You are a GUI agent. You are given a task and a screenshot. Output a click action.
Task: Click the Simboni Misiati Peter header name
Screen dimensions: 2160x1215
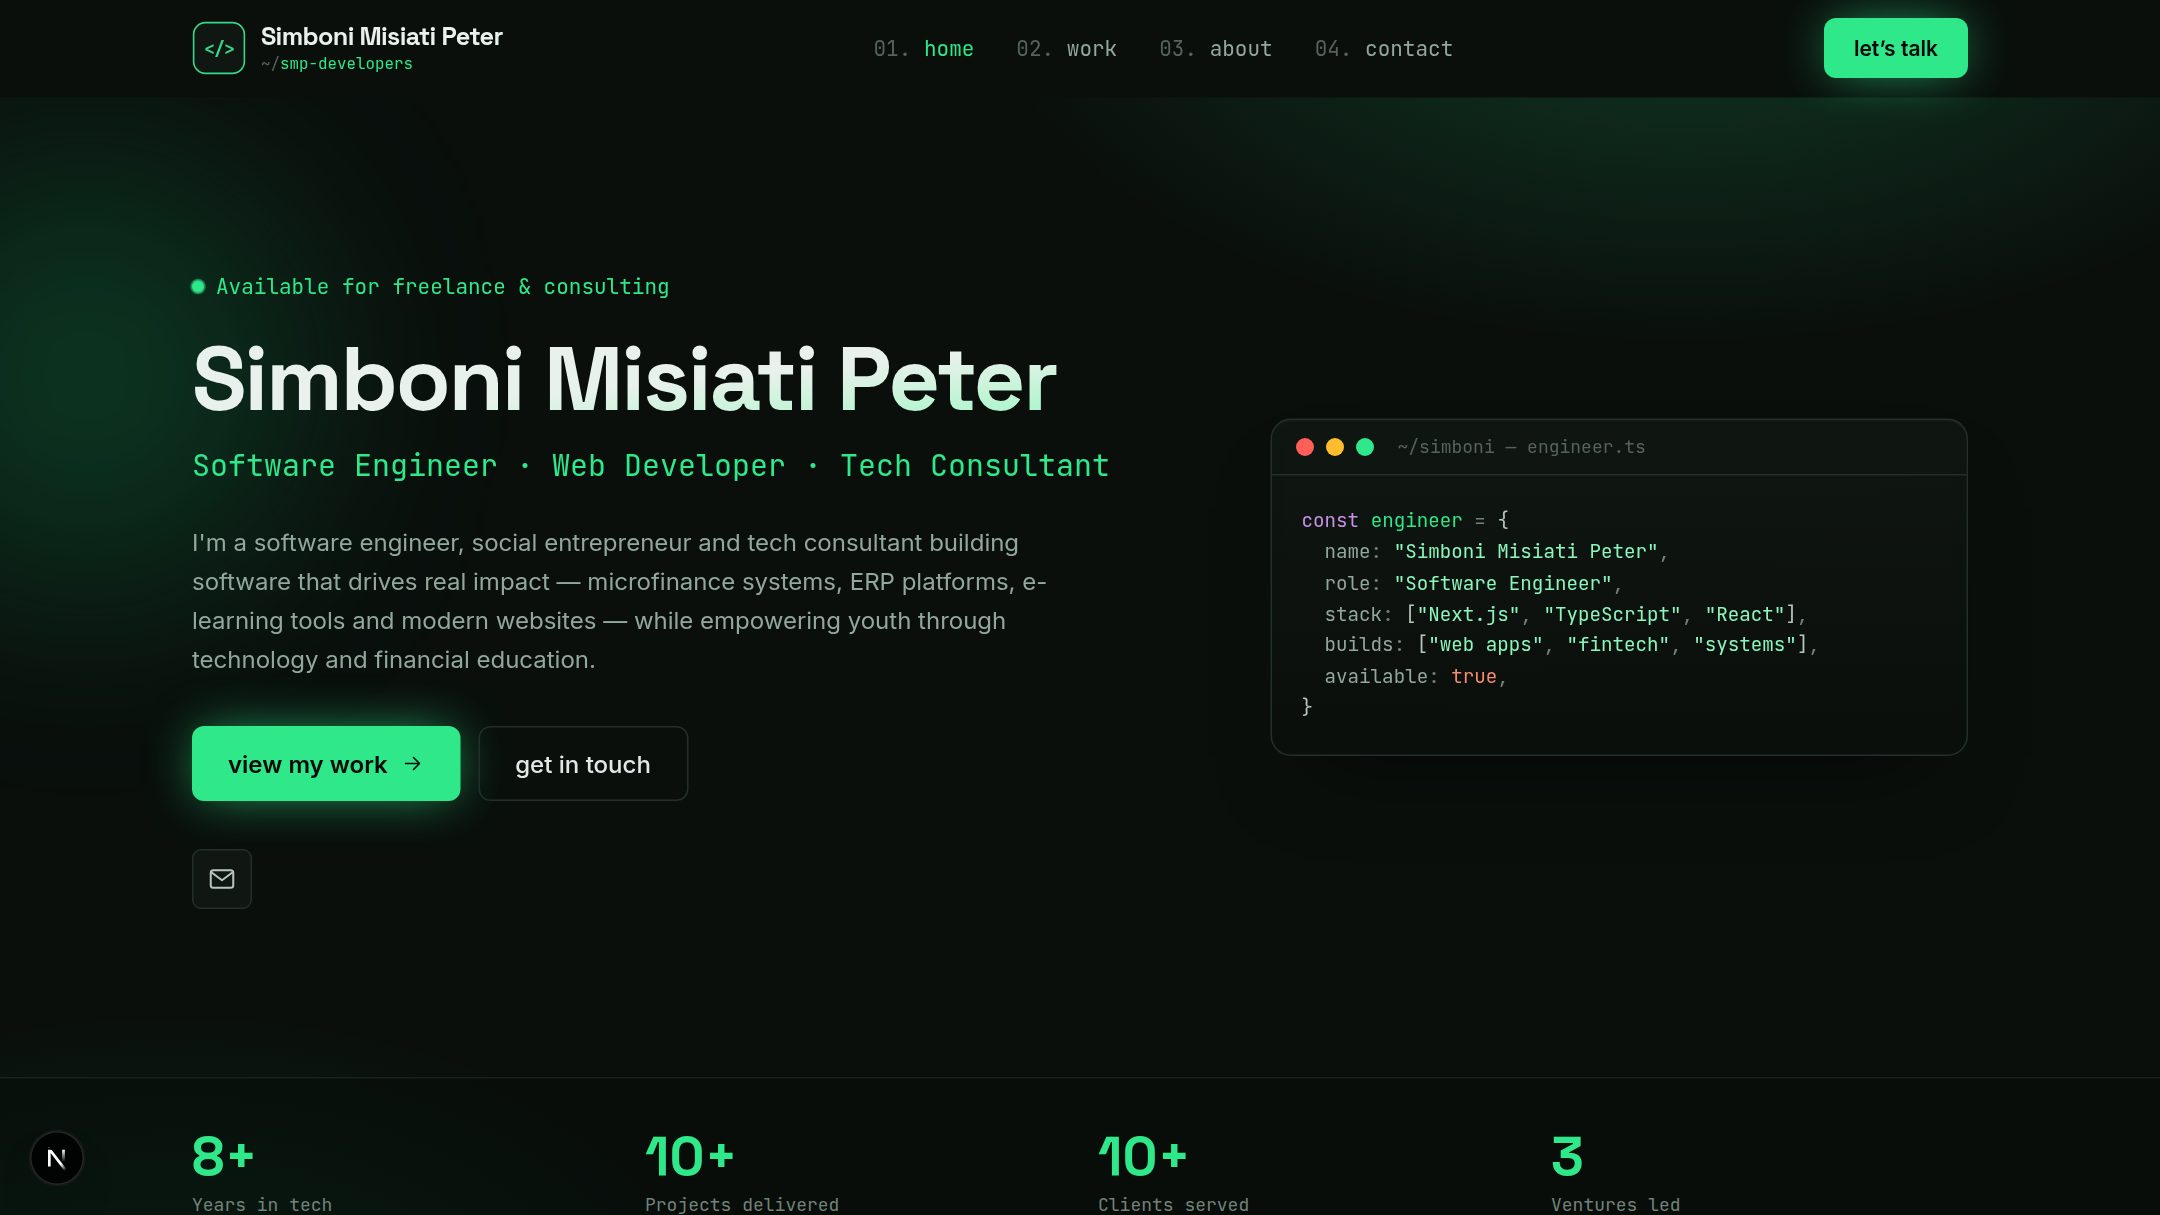pos(382,37)
